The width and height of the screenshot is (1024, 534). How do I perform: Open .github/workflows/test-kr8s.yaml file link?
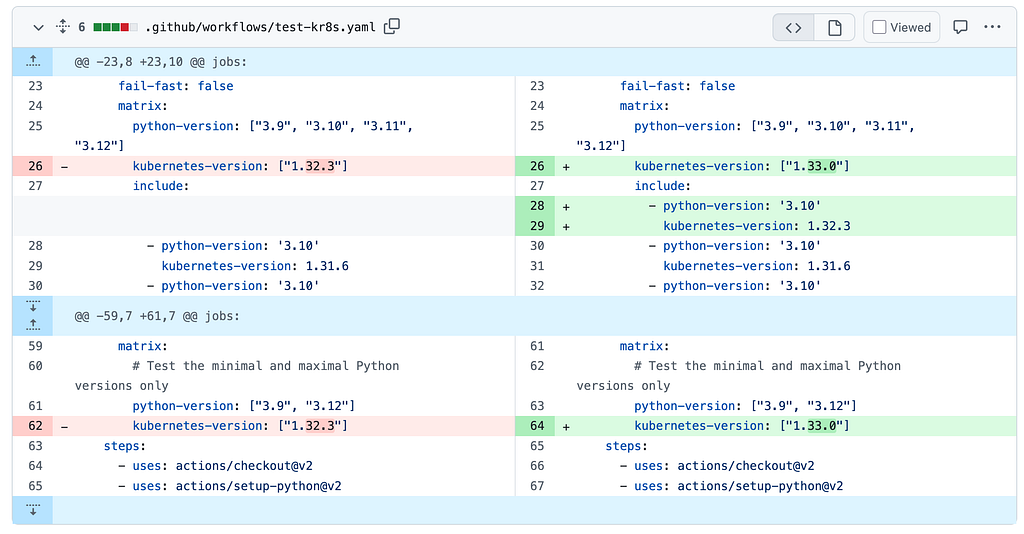coord(260,27)
